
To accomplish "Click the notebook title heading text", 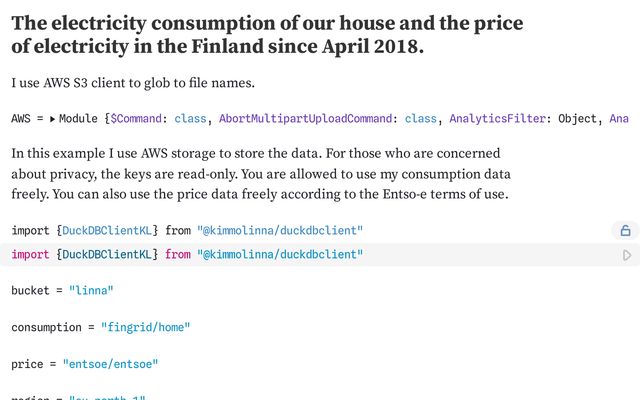I will point(266,34).
